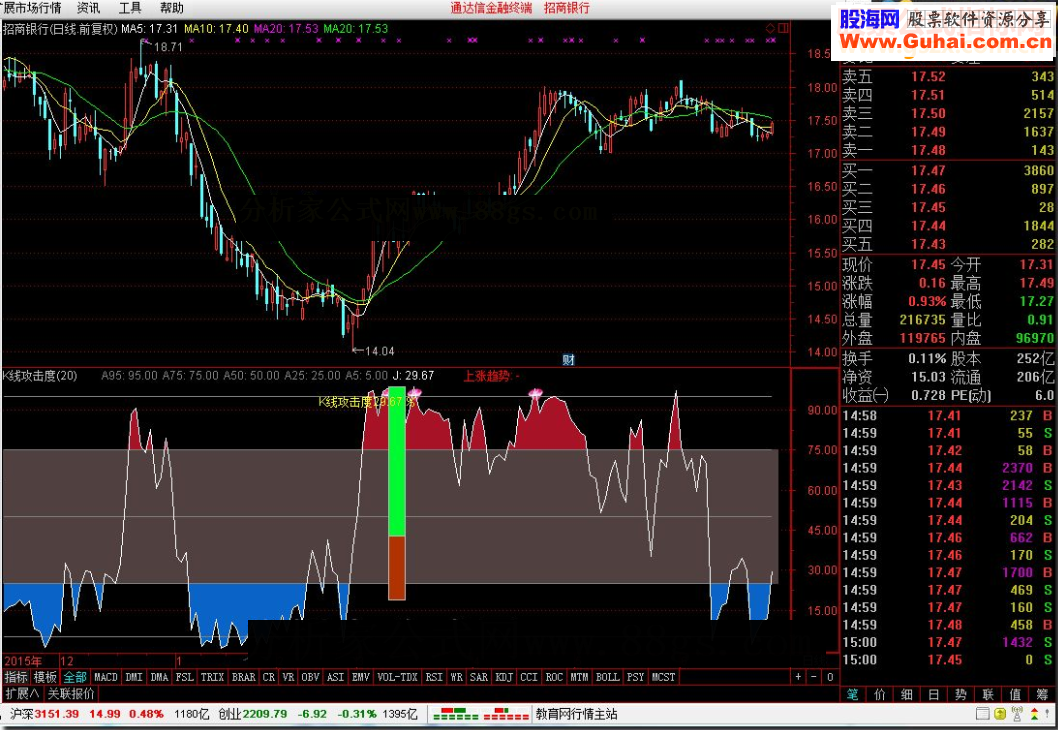Open the 工具 menu
Viewport: 1058px width, 730px height.
click(x=130, y=8)
